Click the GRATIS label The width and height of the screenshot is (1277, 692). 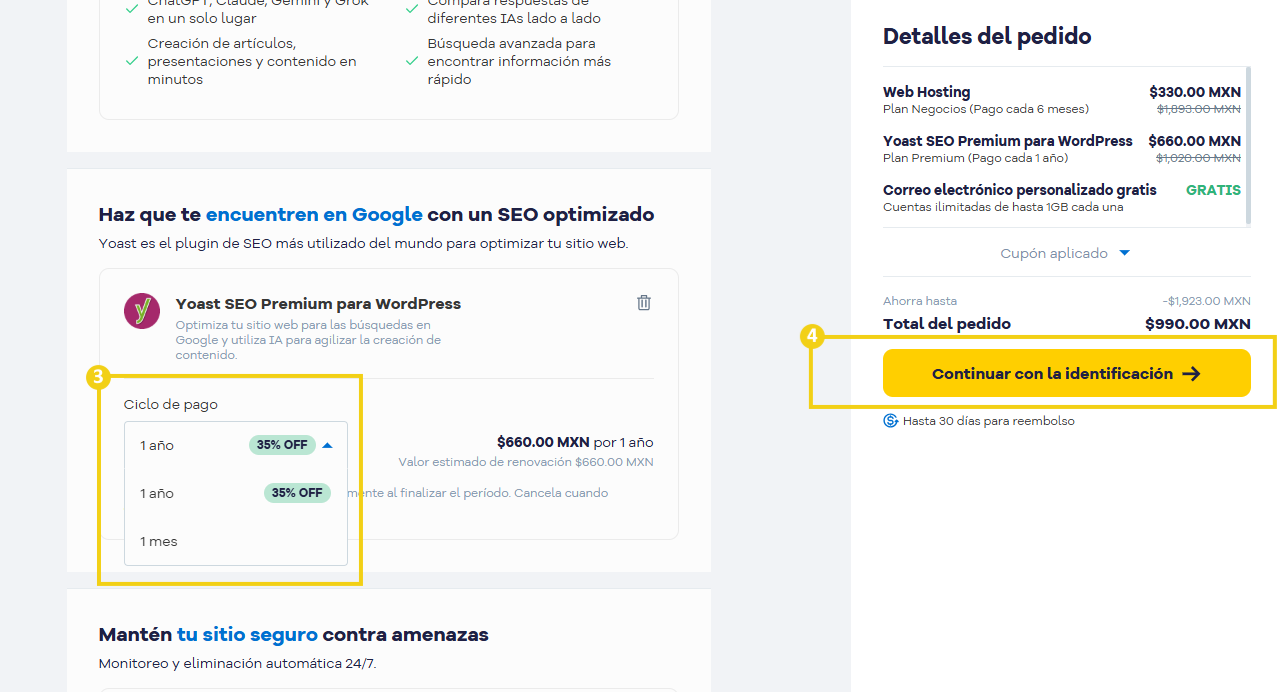pos(1213,190)
